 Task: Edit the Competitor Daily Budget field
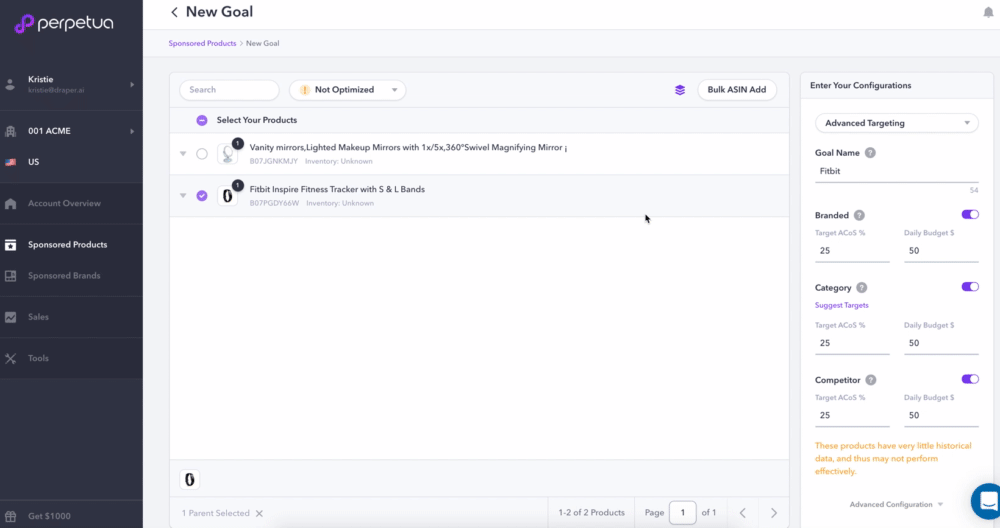click(x=941, y=416)
